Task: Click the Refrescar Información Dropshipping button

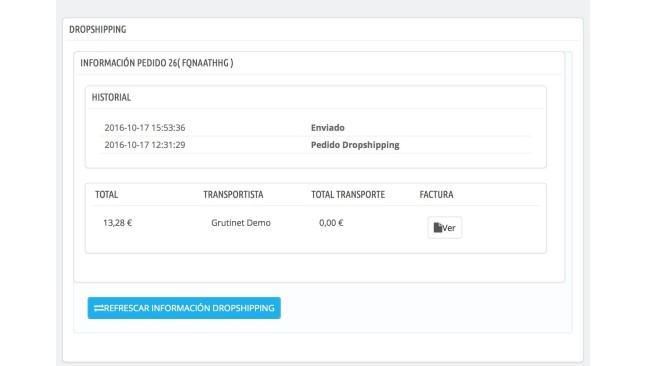Action: [184, 308]
